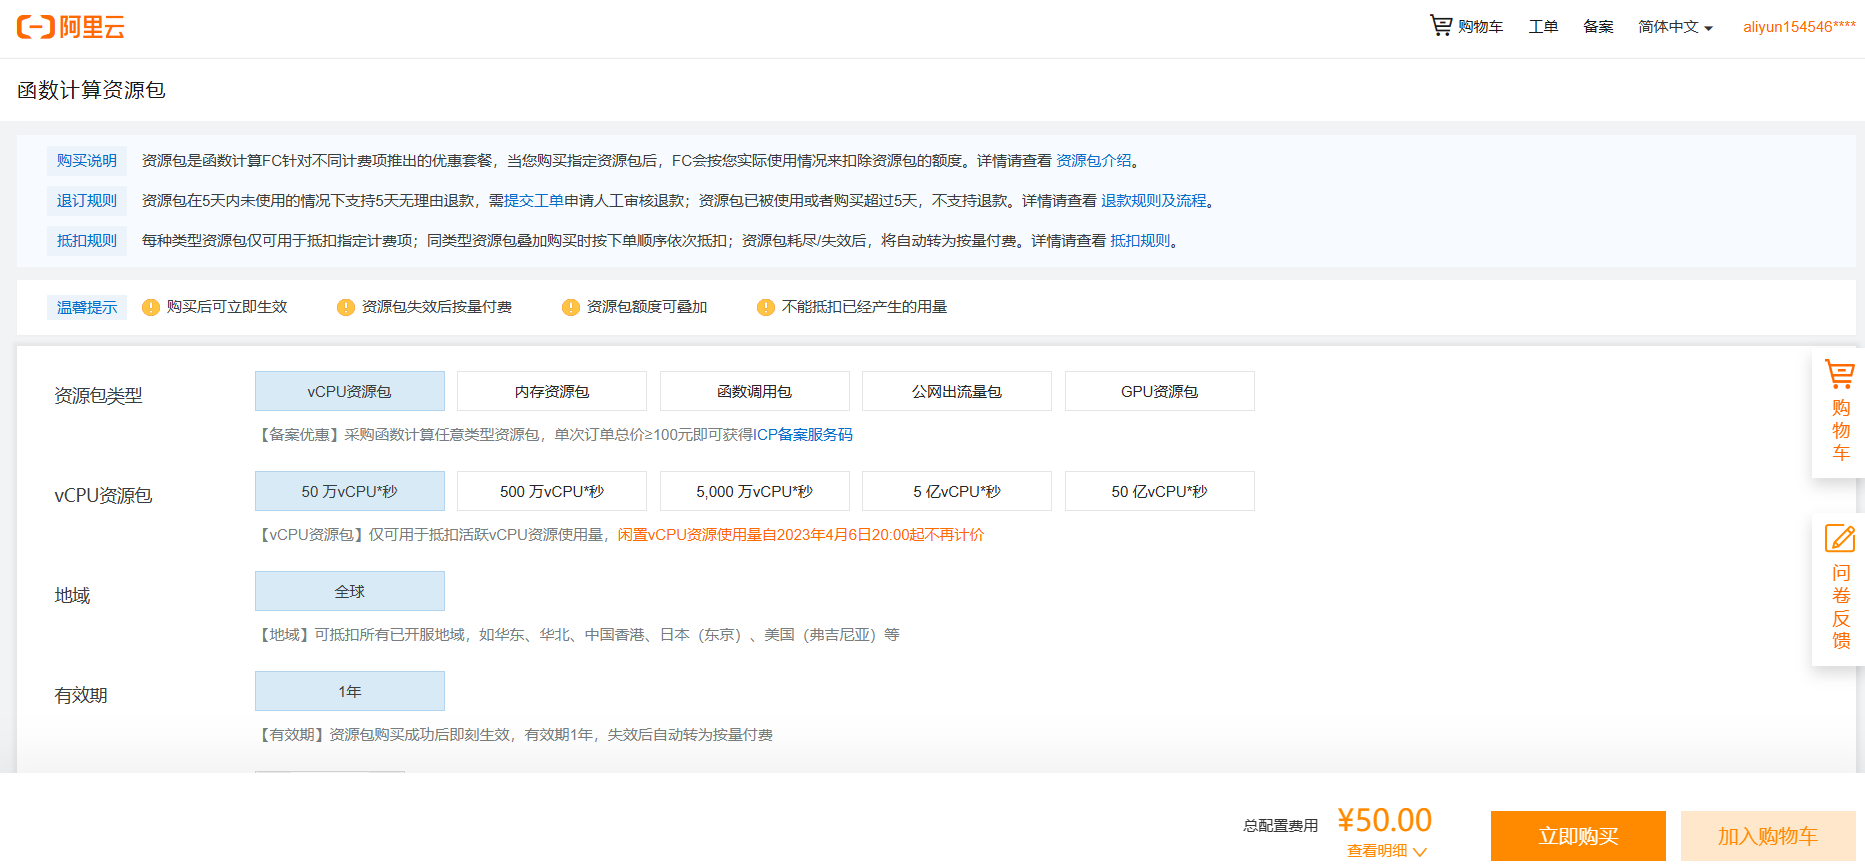Select the vCPU资源包 type

(350, 391)
